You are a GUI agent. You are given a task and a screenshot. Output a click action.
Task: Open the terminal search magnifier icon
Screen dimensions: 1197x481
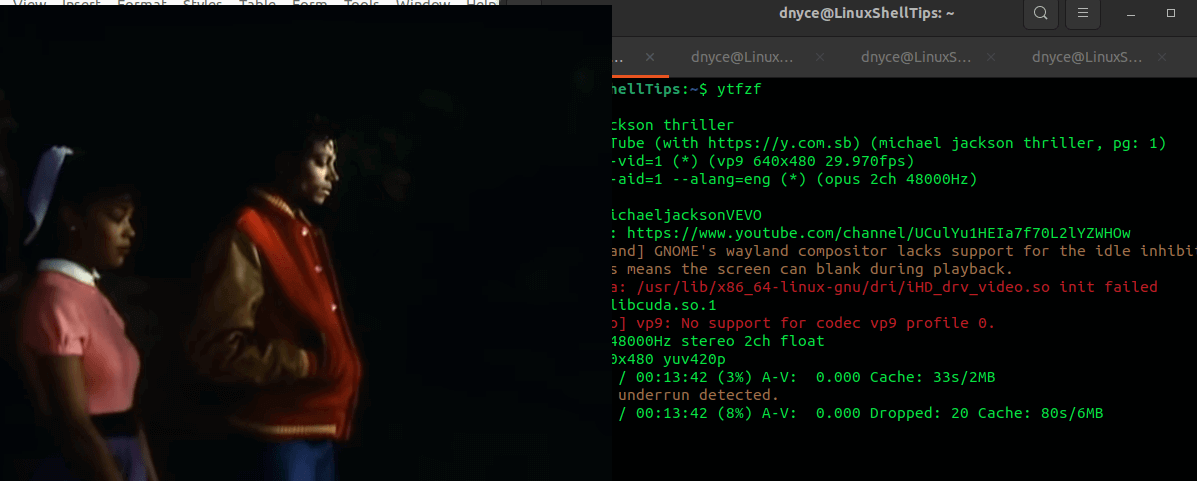click(x=1041, y=13)
